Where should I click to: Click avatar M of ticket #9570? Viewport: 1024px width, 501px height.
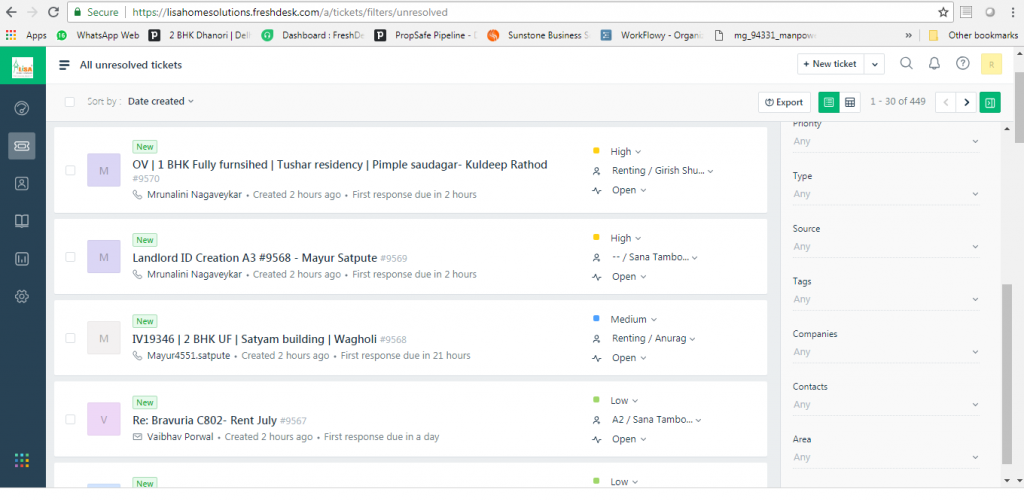[104, 170]
